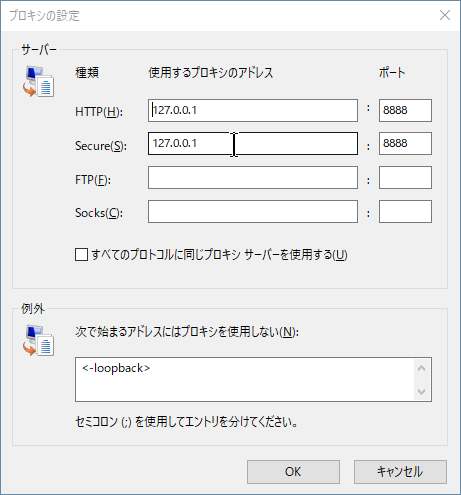Click the HTTP(H) label
The width and height of the screenshot is (461, 495).
click(99, 112)
